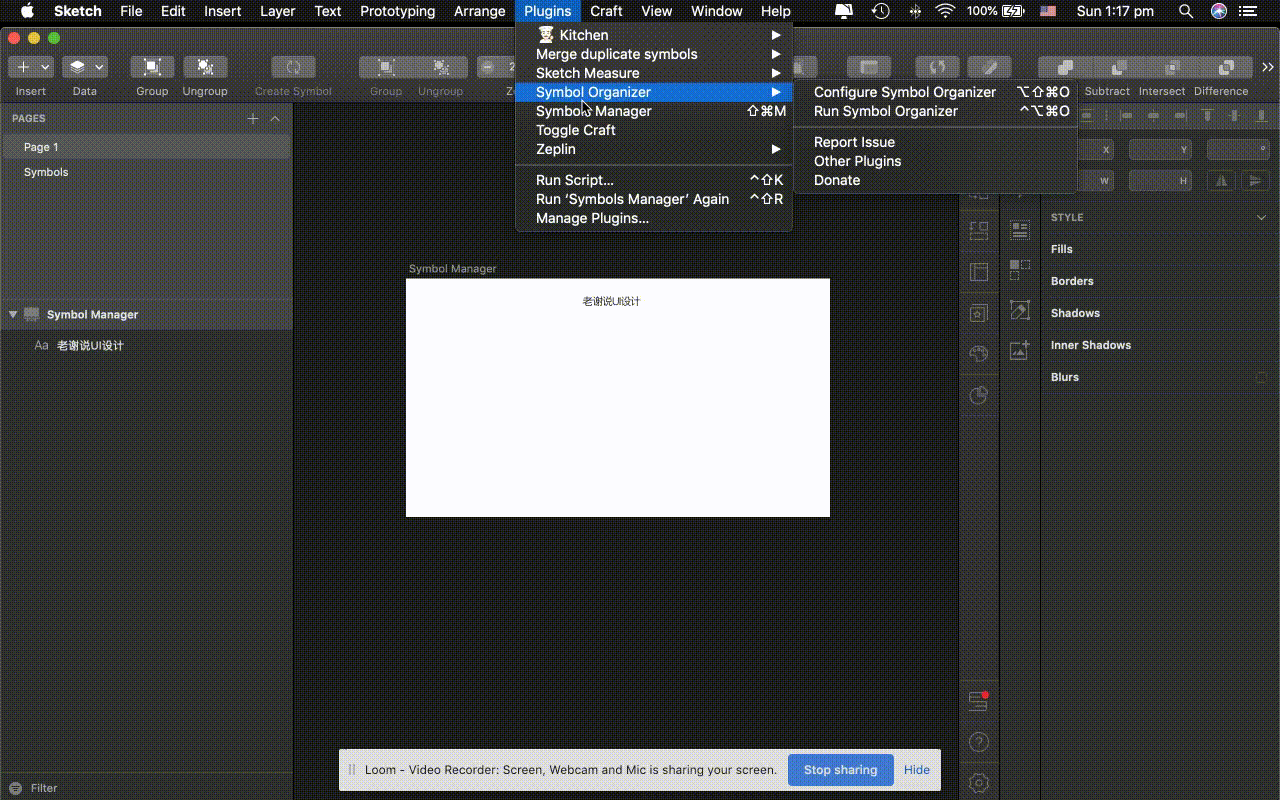Select Page 1 in pages list

pyautogui.click(x=146, y=147)
